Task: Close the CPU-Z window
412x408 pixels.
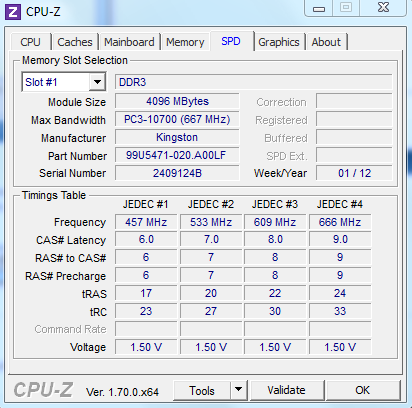Action: point(383,8)
